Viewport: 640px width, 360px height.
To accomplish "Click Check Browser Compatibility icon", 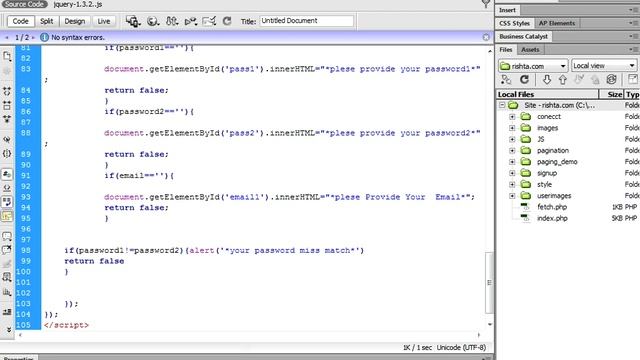I will pos(209,21).
